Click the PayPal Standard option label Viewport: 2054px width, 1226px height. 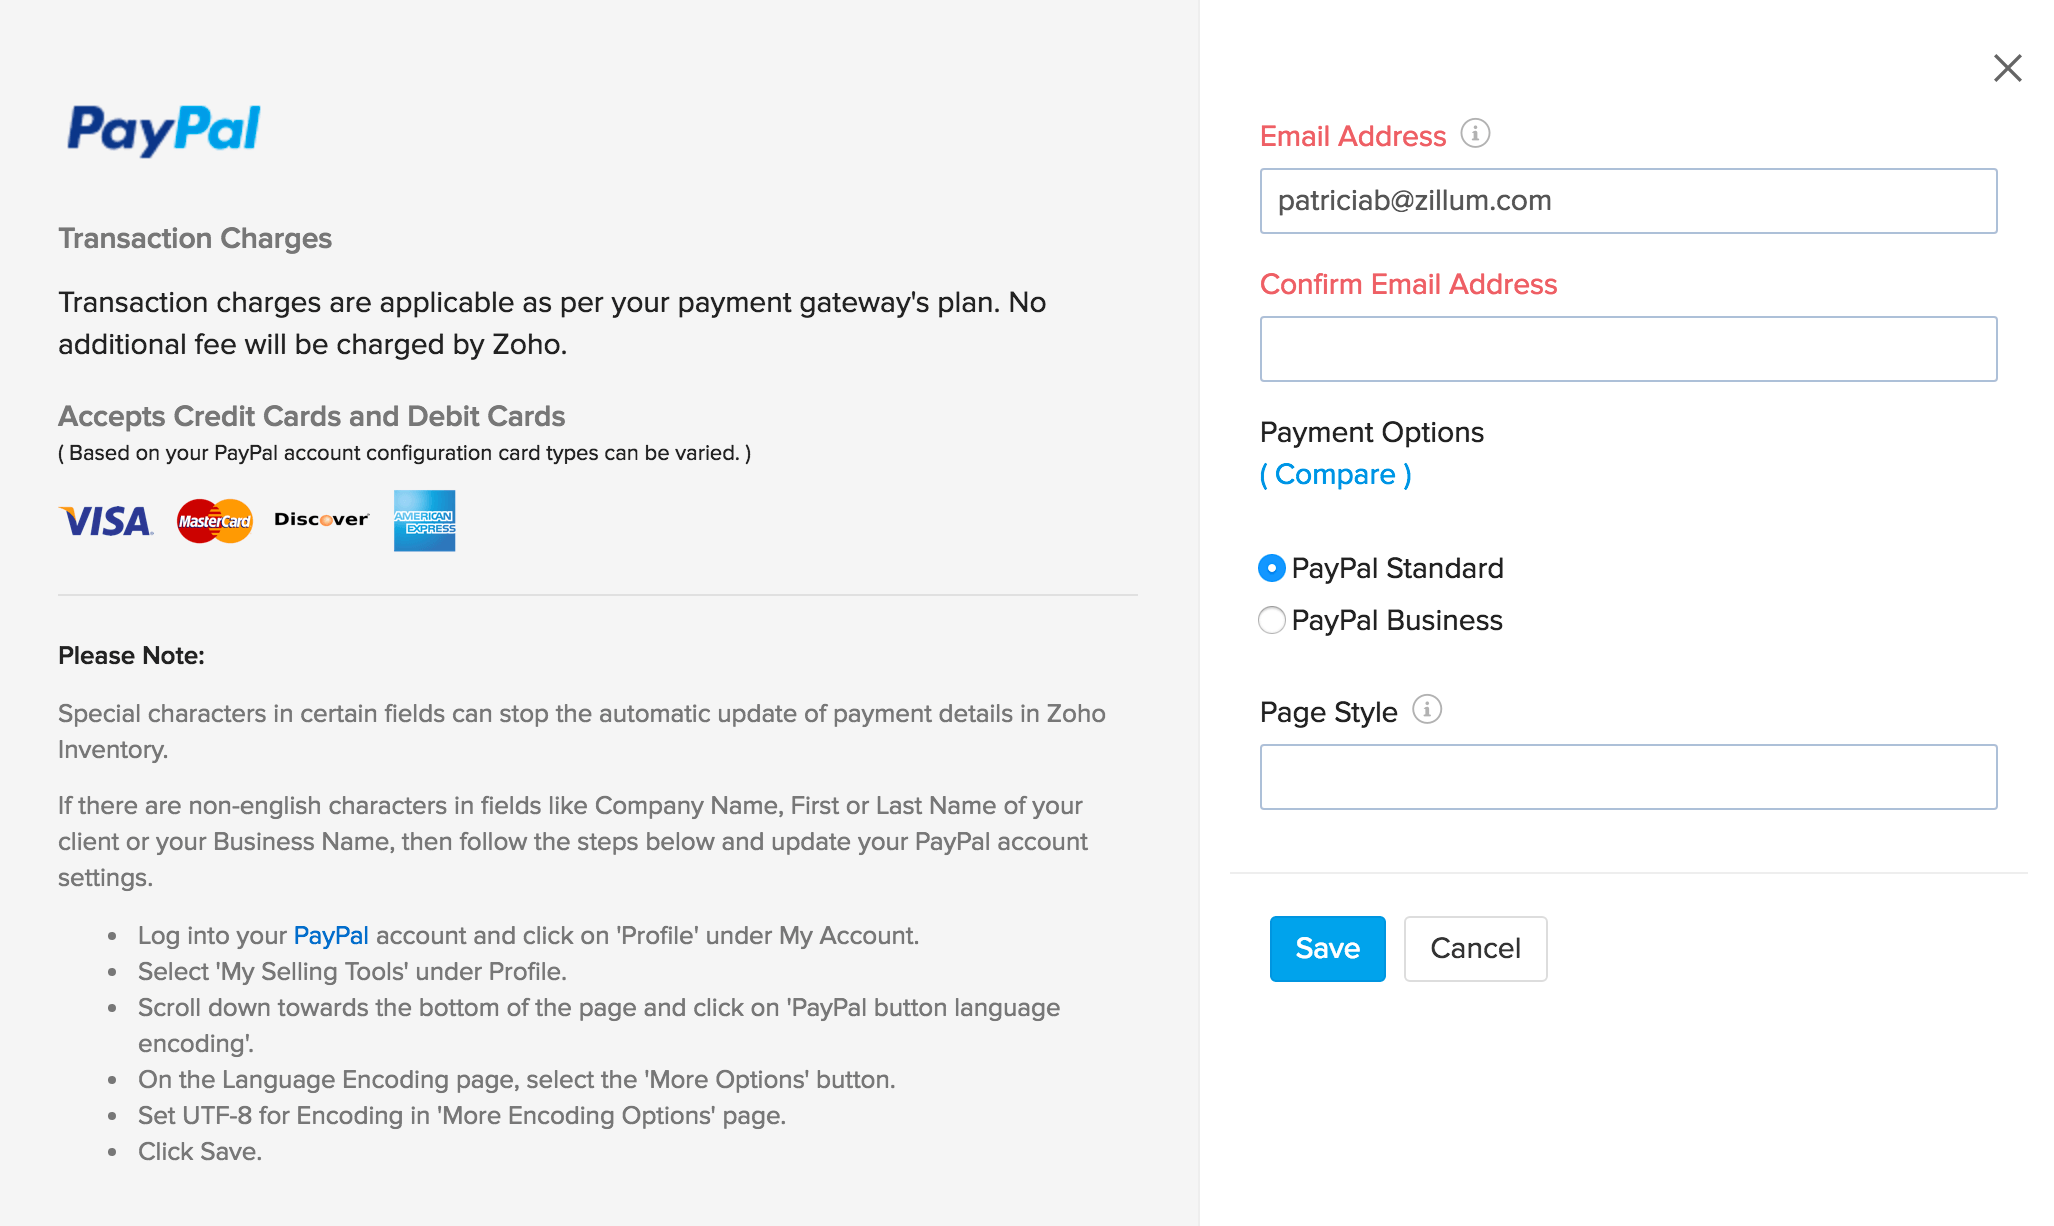tap(1397, 568)
